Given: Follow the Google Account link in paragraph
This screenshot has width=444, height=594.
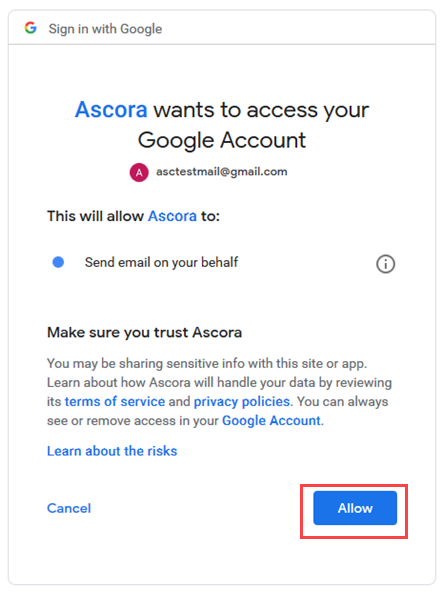Looking at the screenshot, I should pyautogui.click(x=271, y=420).
